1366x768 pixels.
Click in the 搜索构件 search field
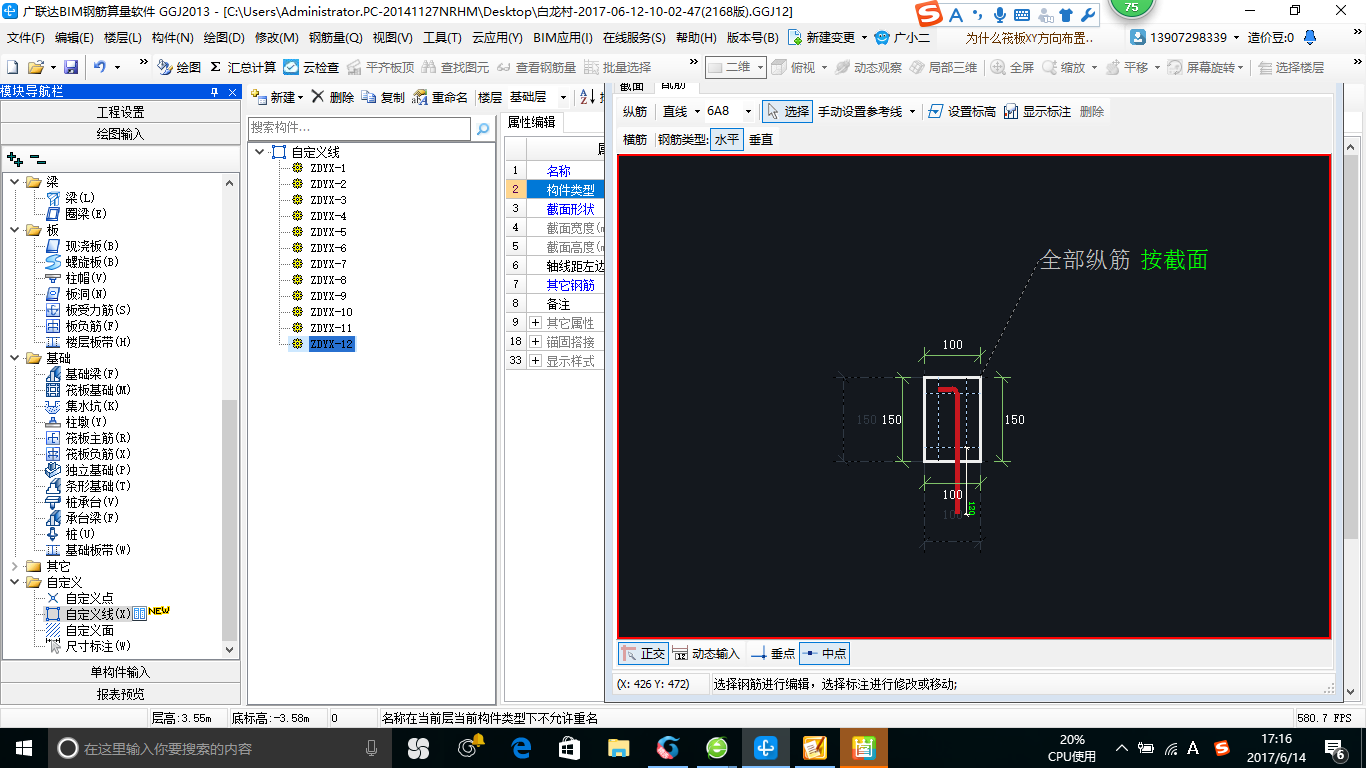point(359,128)
